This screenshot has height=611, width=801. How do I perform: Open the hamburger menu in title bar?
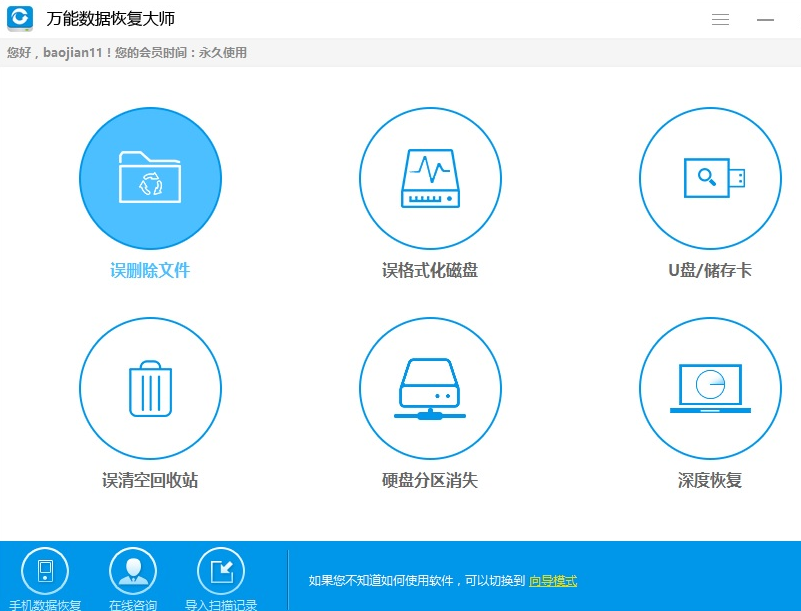720,20
